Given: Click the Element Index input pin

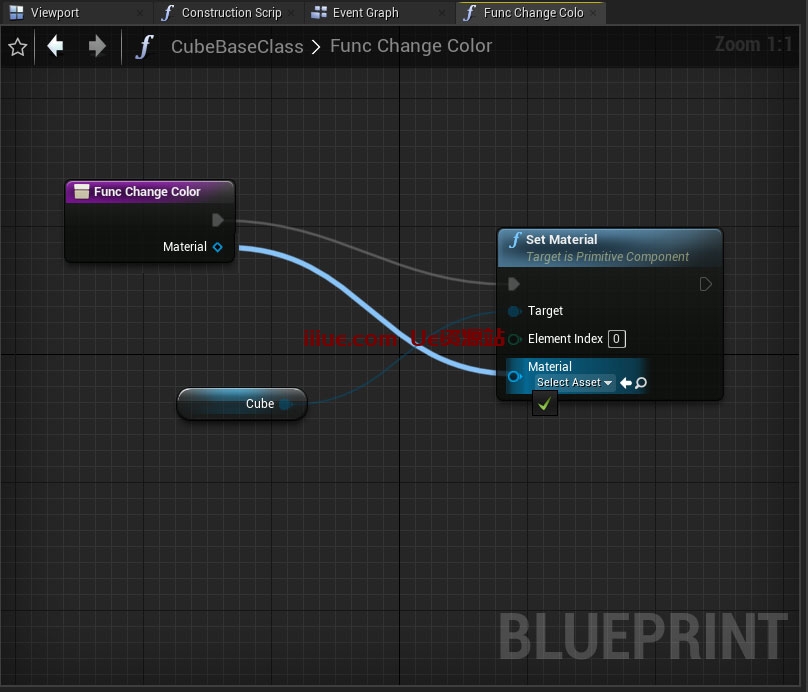Looking at the screenshot, I should click(514, 339).
